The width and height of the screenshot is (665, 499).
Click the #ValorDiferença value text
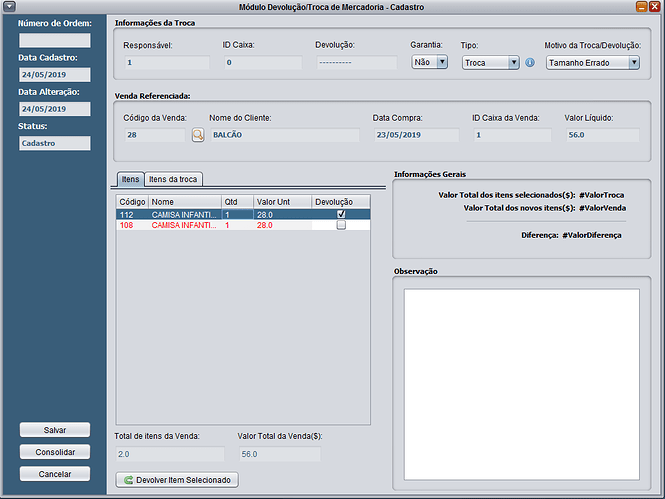point(592,235)
